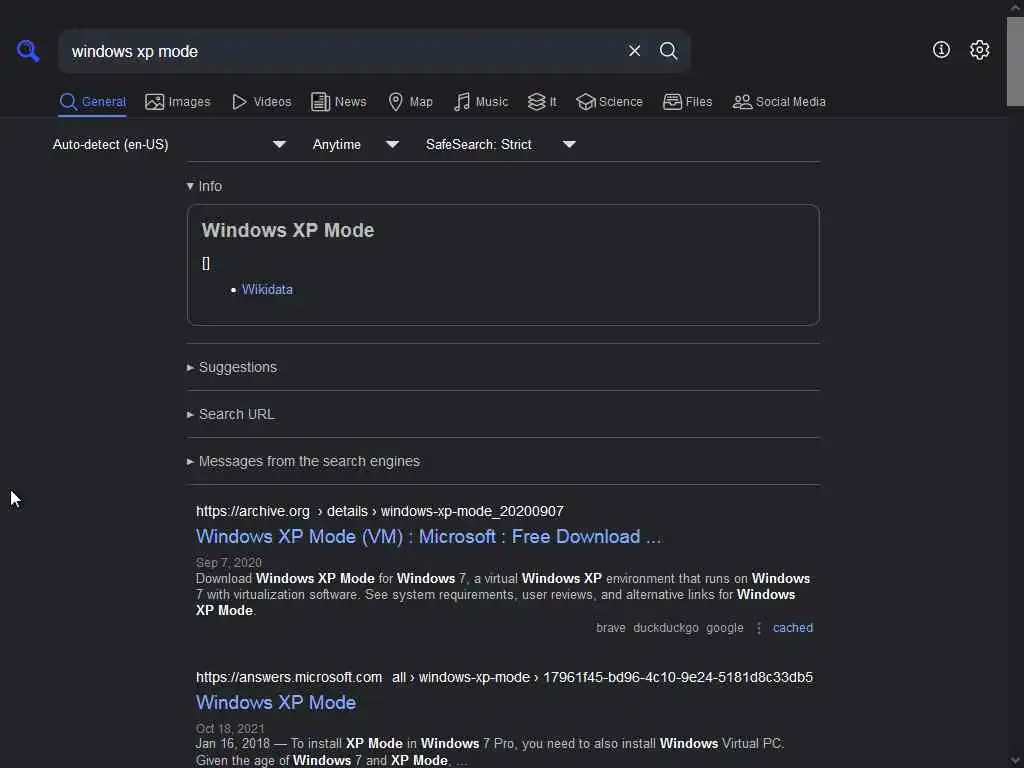Switch to the Images tab
Image resolution: width=1024 pixels, height=768 pixels.
point(178,102)
